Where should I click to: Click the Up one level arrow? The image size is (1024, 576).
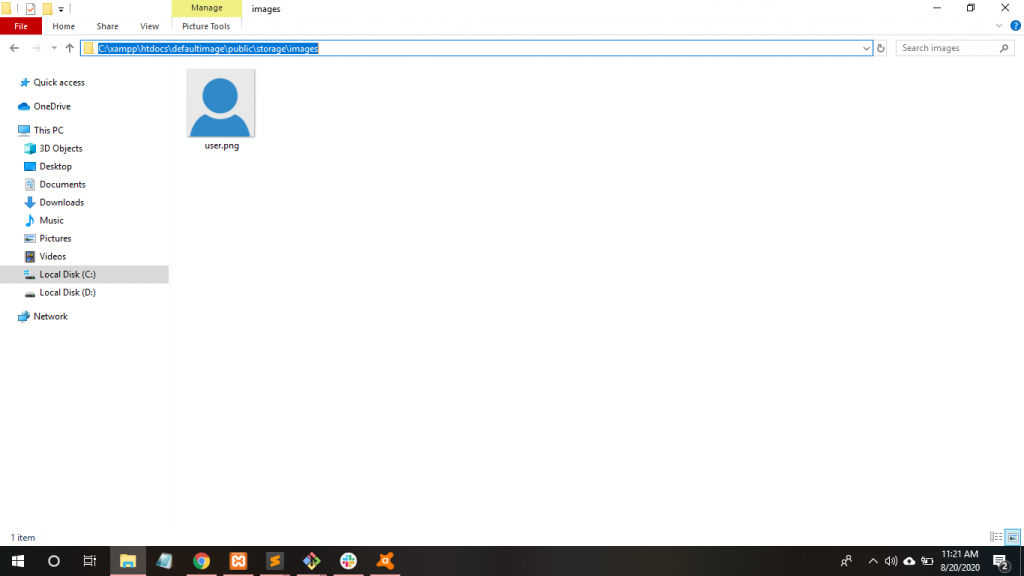[69, 48]
